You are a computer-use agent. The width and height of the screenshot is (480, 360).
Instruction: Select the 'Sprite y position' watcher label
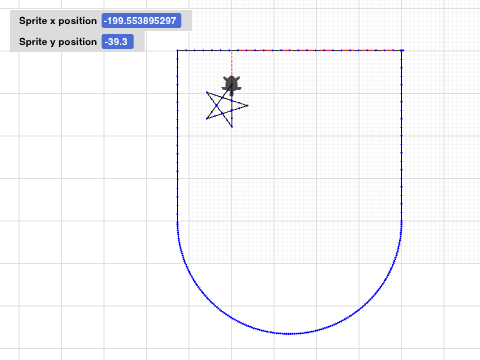click(x=58, y=42)
